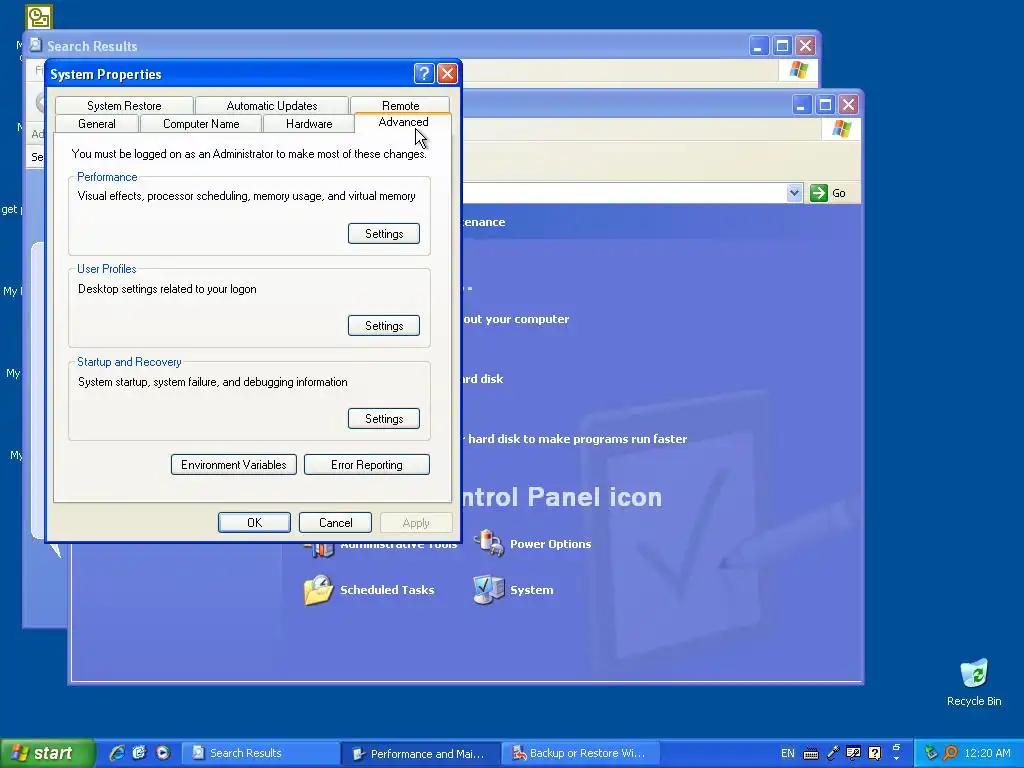
Task: Switch to the General tab
Action: coord(97,123)
